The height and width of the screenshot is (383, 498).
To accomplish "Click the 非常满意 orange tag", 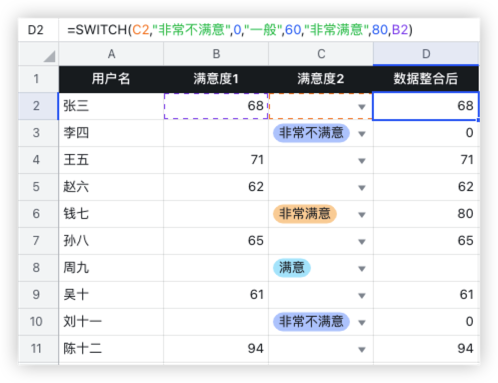I will [305, 214].
